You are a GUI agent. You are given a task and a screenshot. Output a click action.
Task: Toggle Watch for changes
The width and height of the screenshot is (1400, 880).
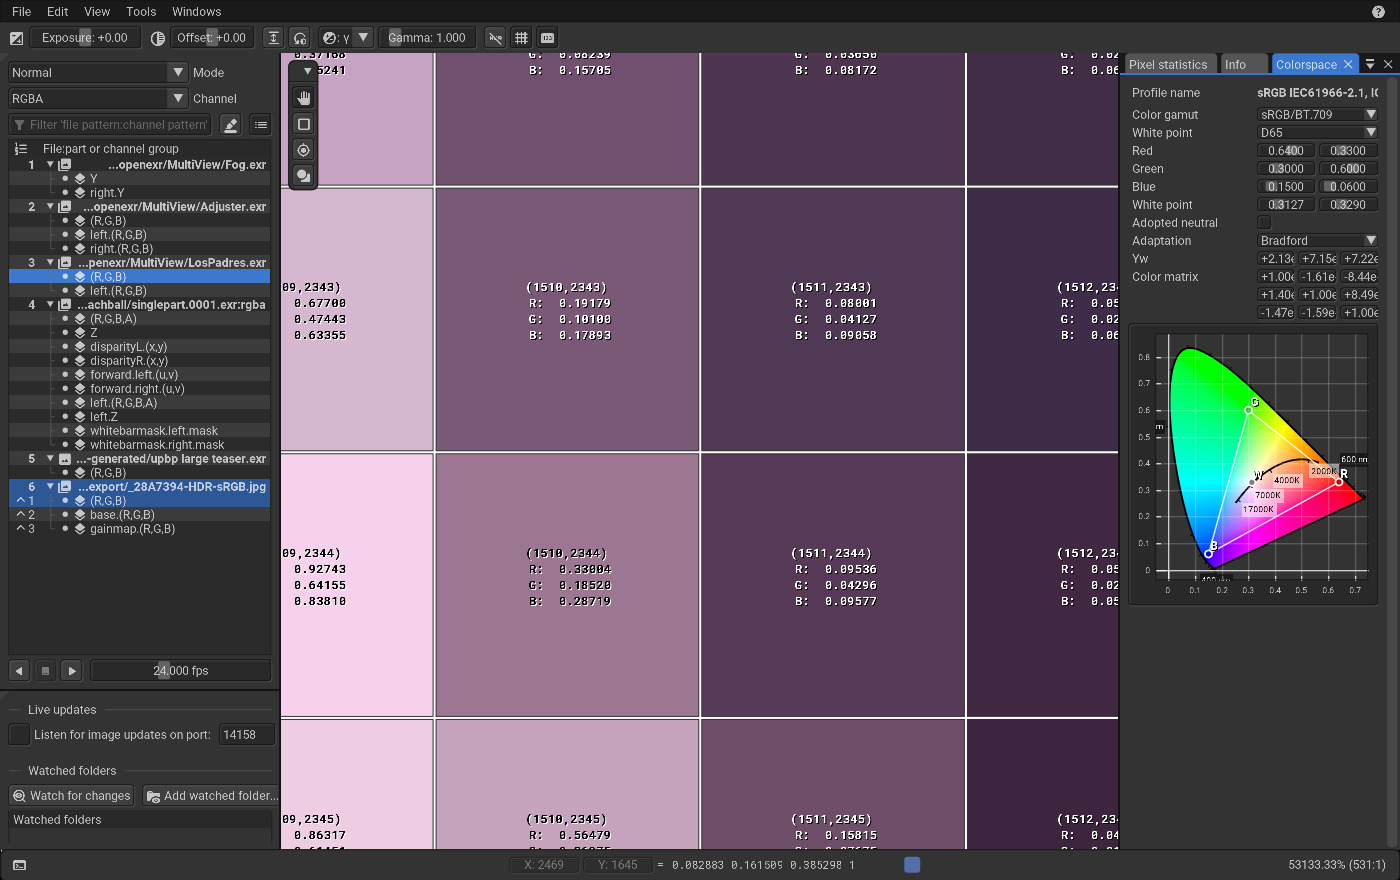[71, 796]
